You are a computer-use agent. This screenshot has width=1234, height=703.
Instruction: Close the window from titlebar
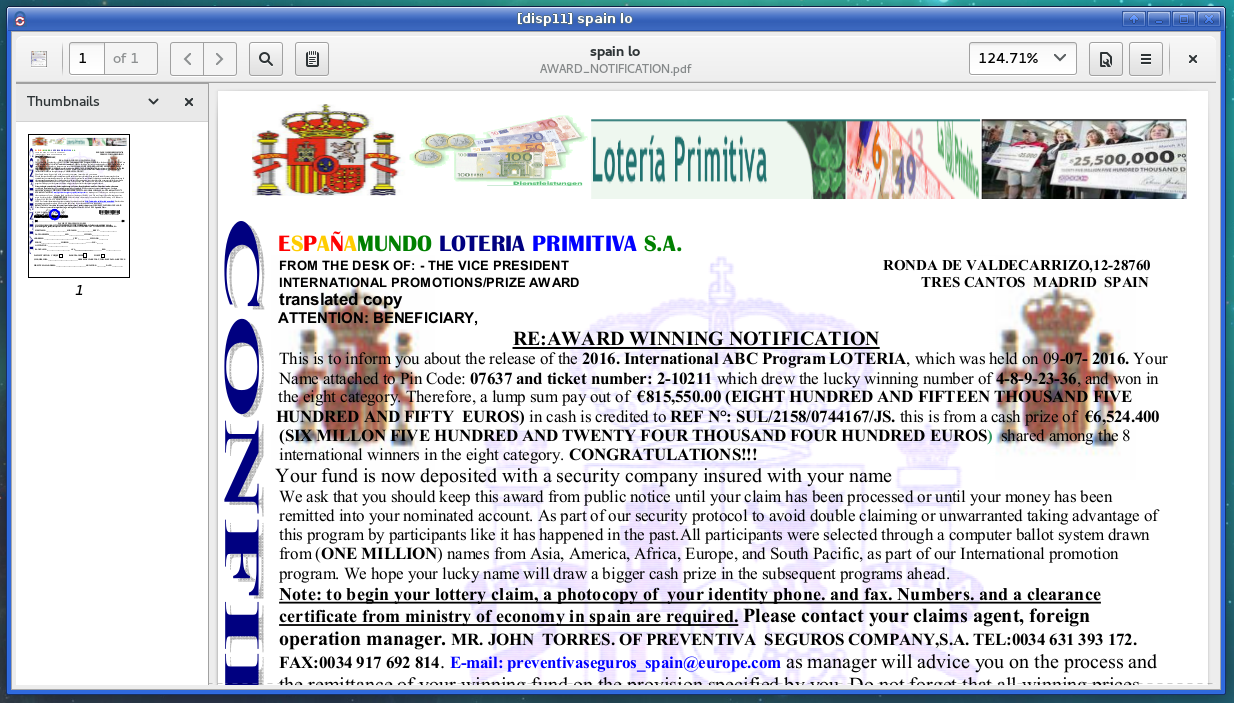coord(1209,19)
